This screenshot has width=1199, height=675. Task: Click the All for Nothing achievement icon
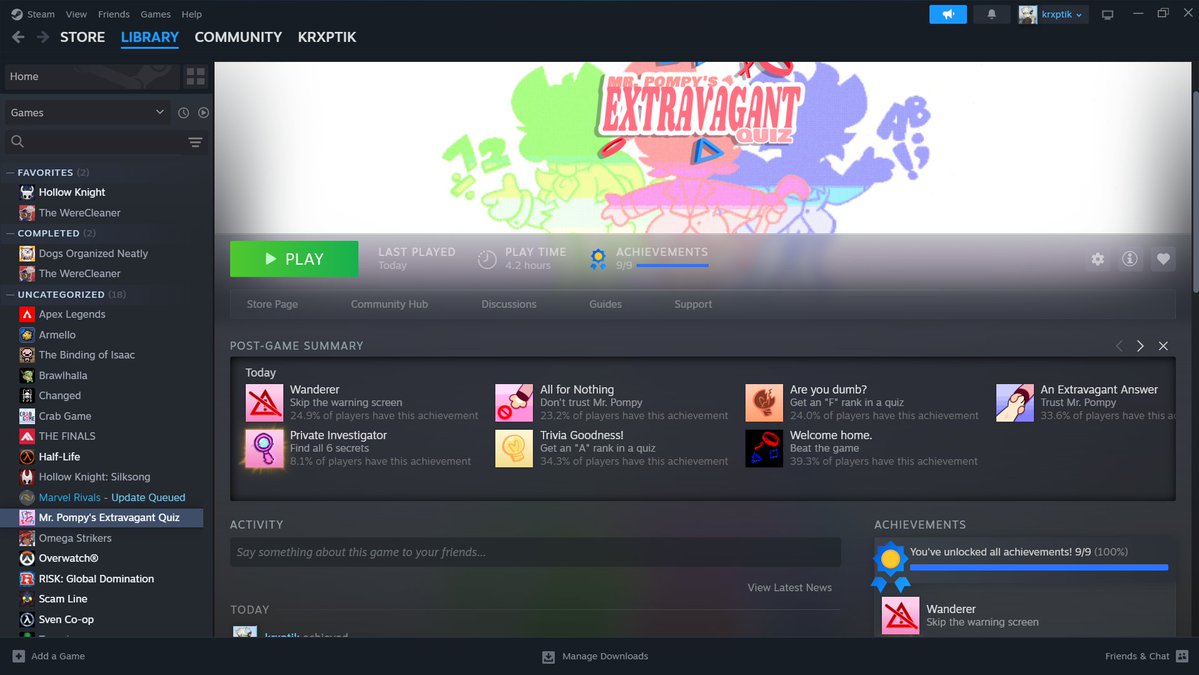(514, 403)
